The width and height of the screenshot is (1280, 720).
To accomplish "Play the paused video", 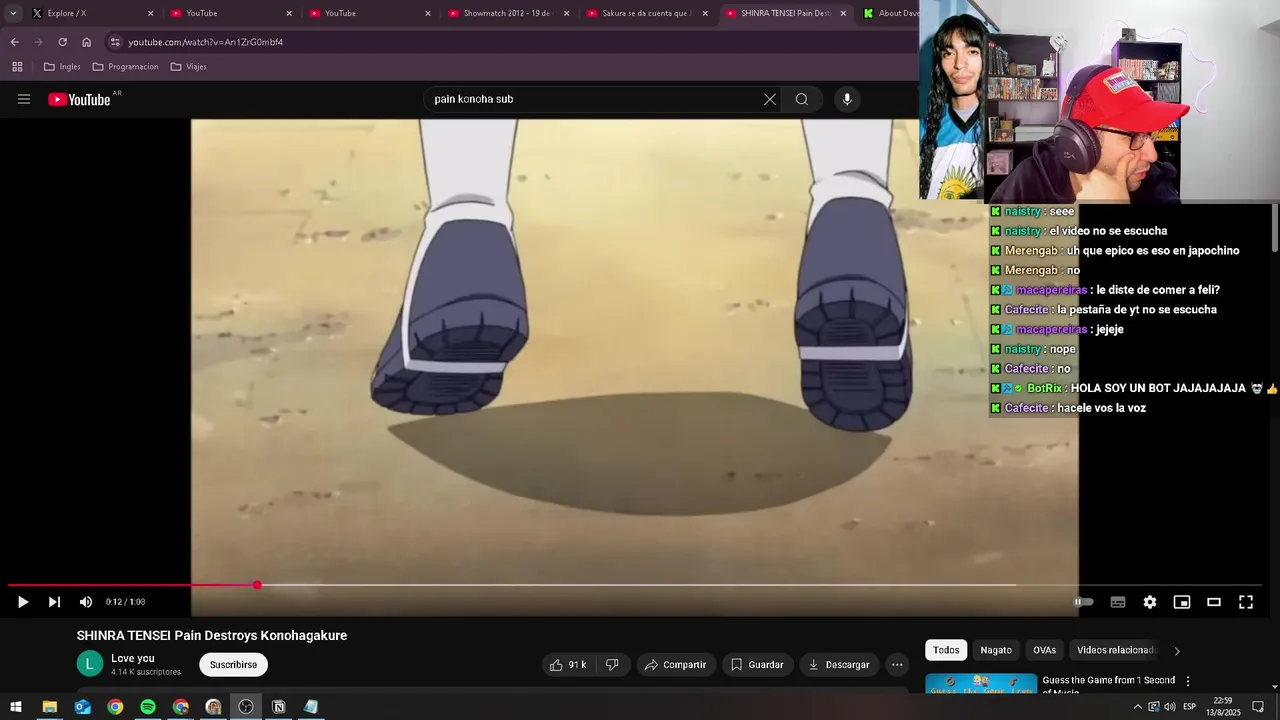I will tap(23, 602).
